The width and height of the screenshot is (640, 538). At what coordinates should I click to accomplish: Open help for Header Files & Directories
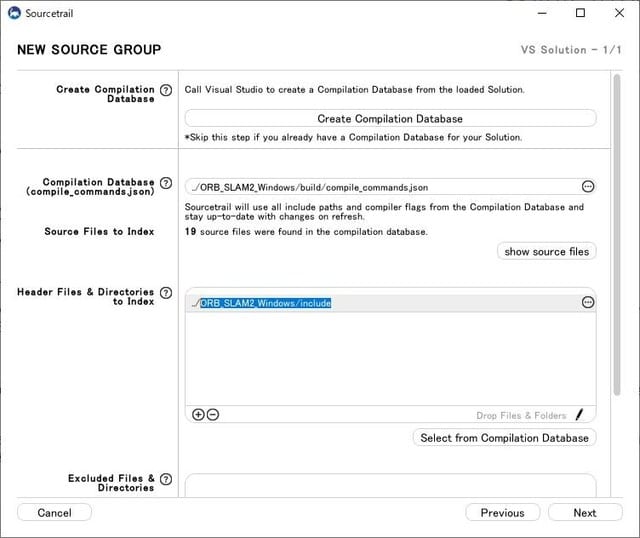click(166, 292)
